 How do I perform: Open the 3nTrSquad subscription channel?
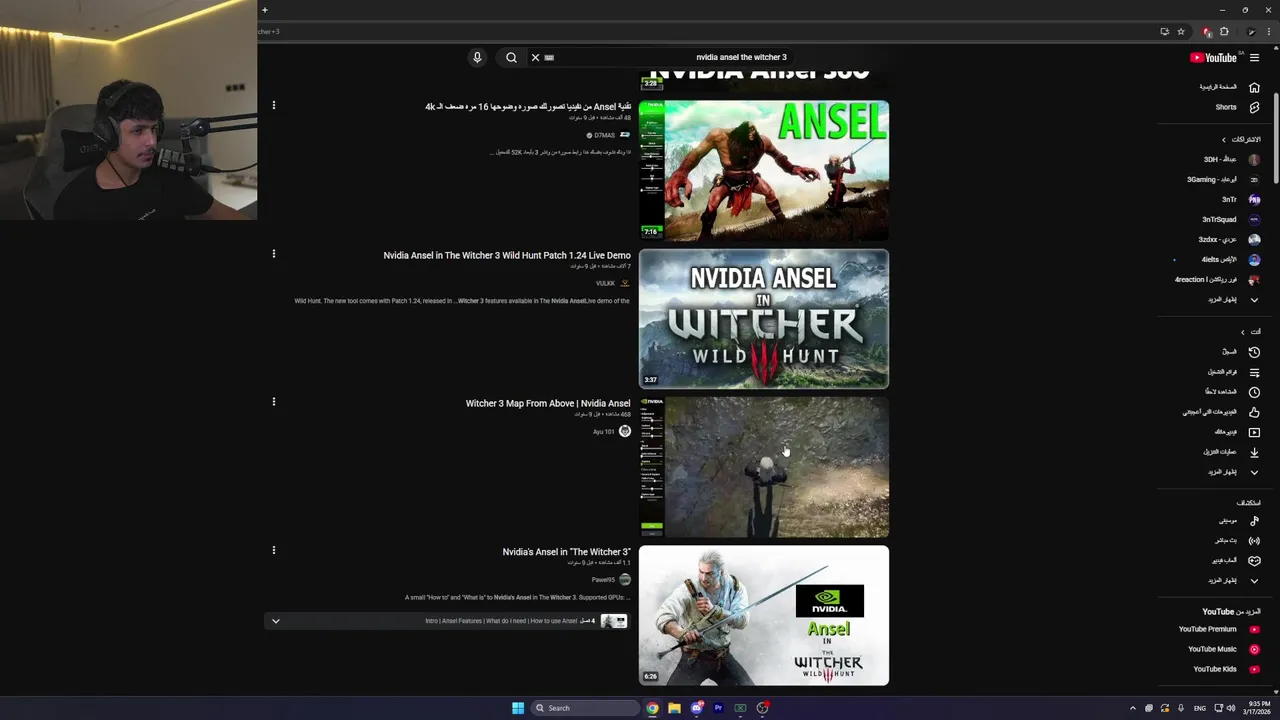tap(1231, 219)
